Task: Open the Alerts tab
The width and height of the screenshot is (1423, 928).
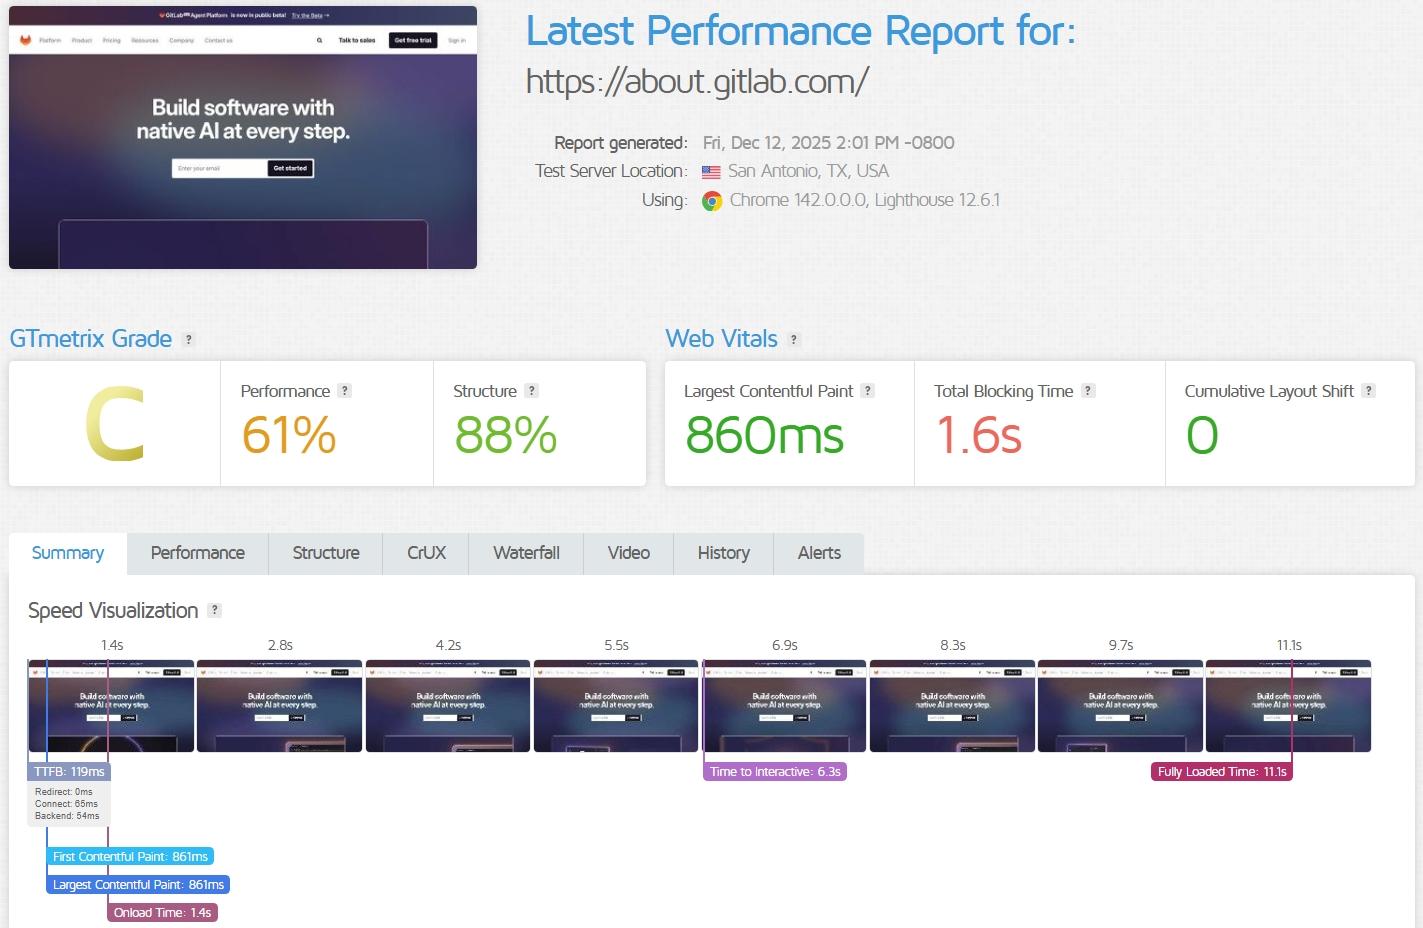Action: [x=819, y=553]
